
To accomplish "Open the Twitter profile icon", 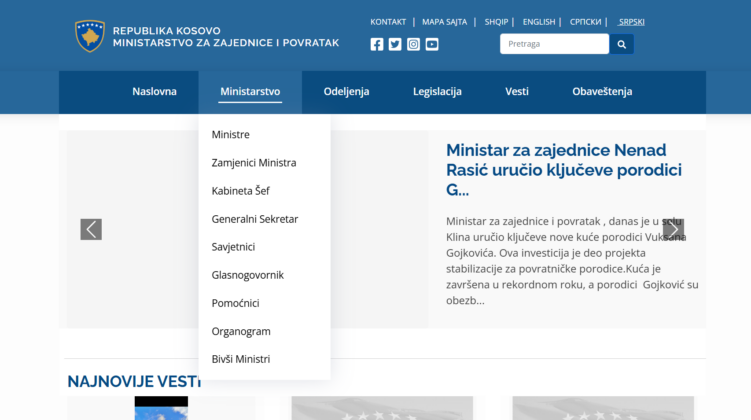I will (395, 45).
